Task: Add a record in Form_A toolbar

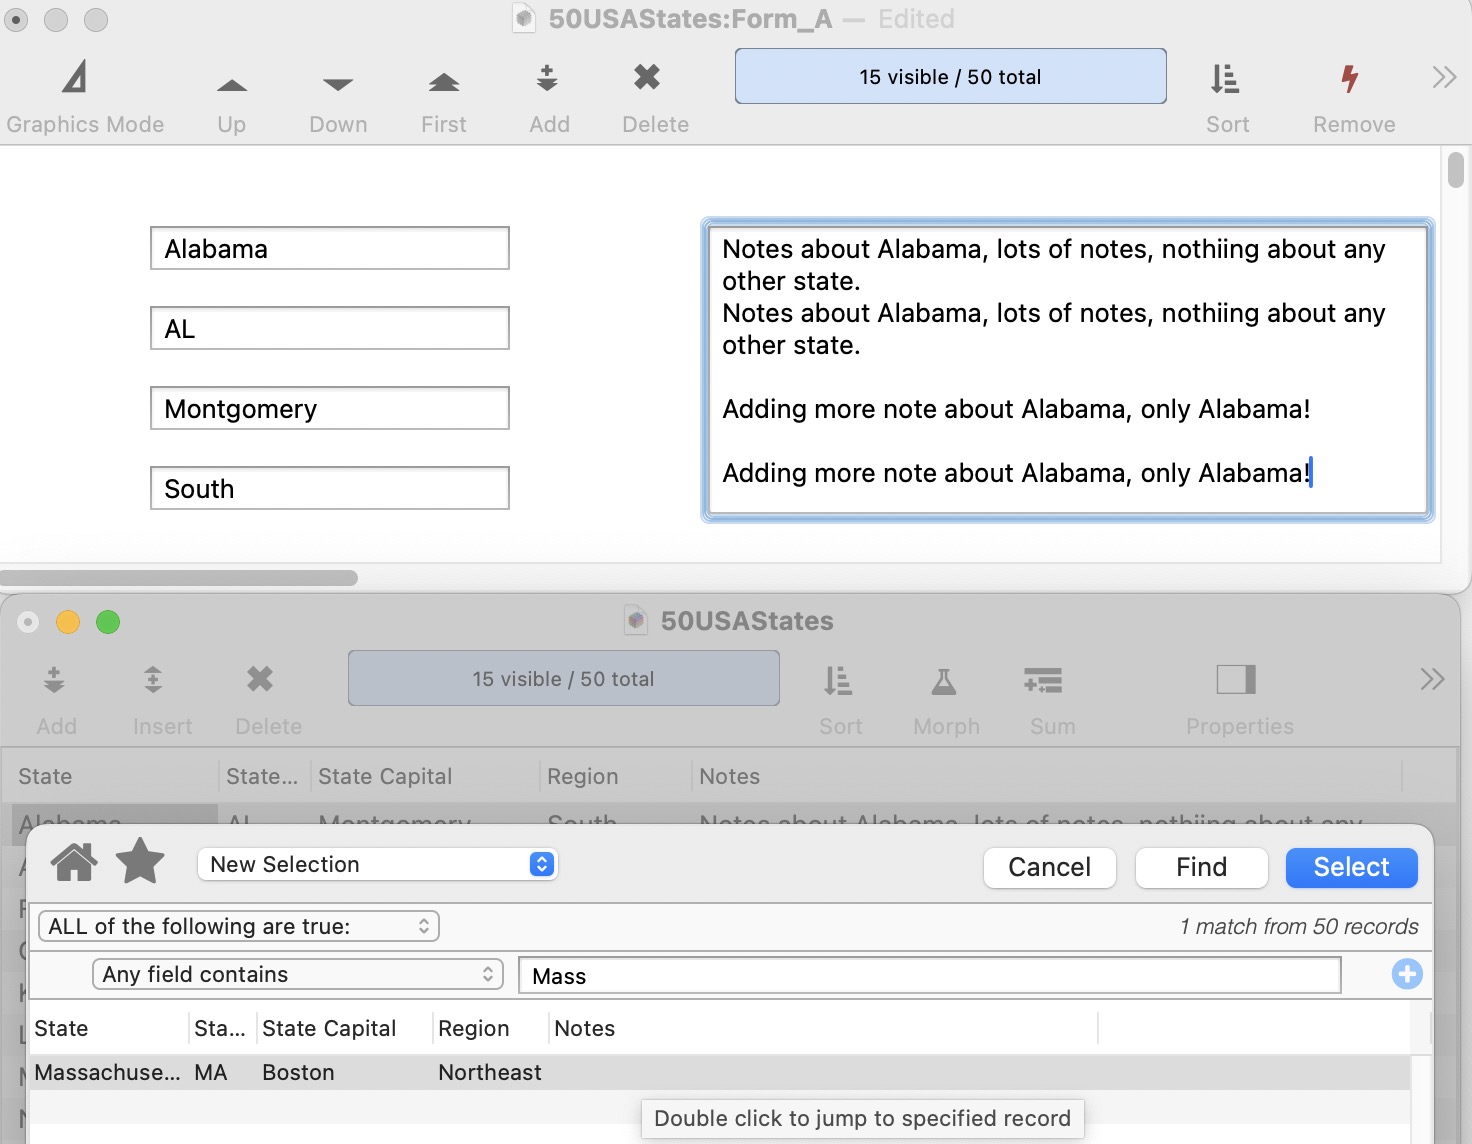Action: click(547, 78)
